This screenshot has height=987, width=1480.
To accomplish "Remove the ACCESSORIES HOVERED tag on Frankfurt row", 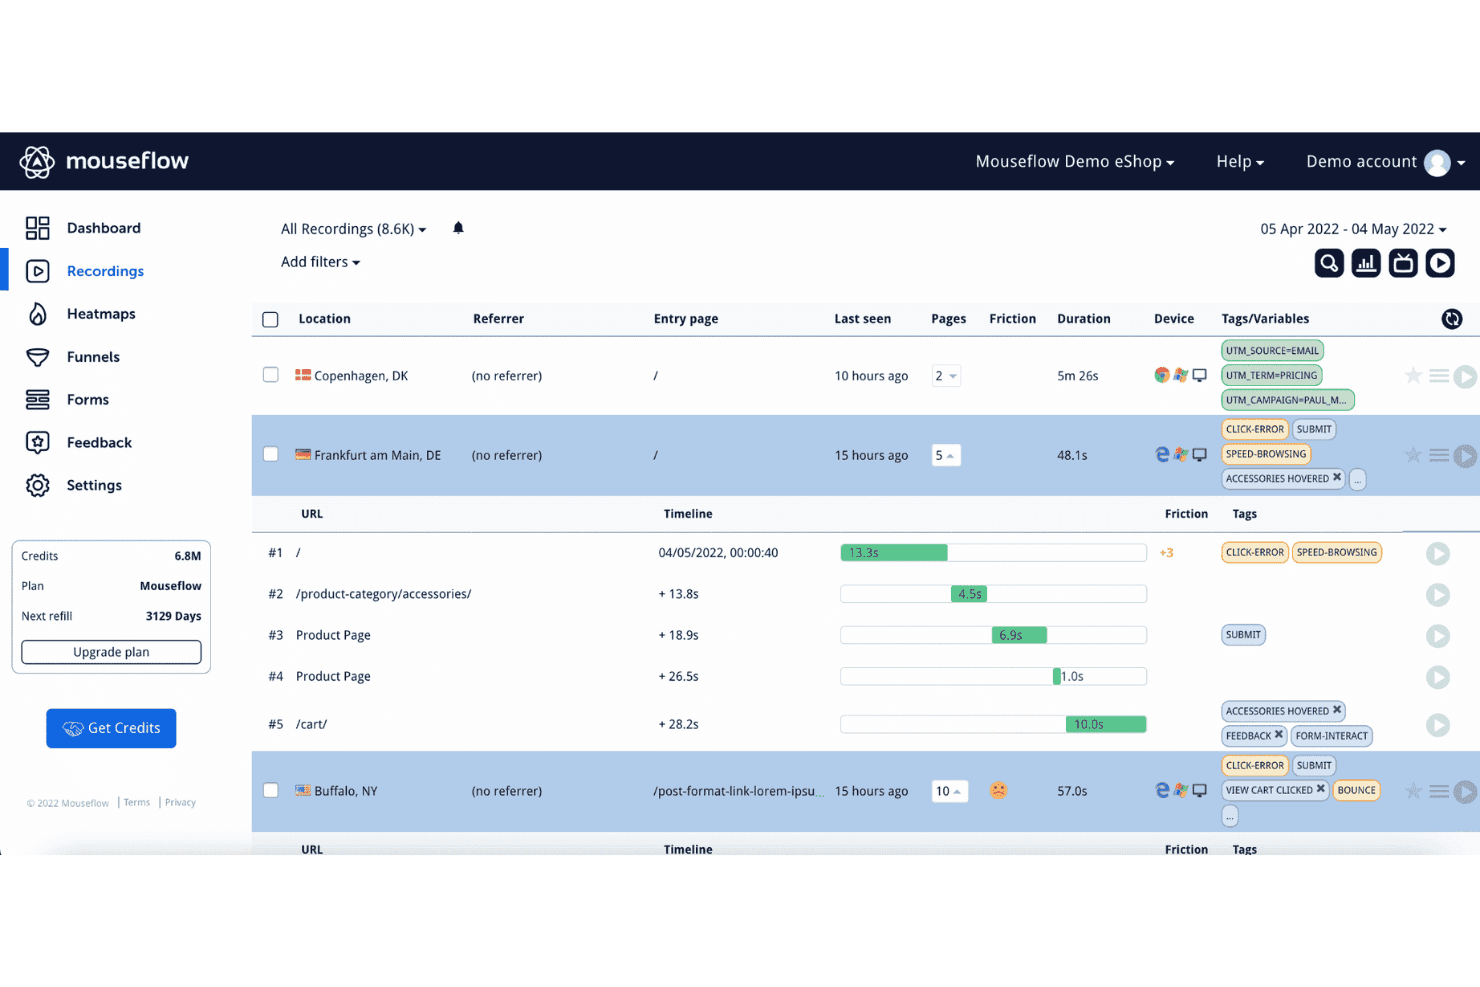I will point(1337,477).
